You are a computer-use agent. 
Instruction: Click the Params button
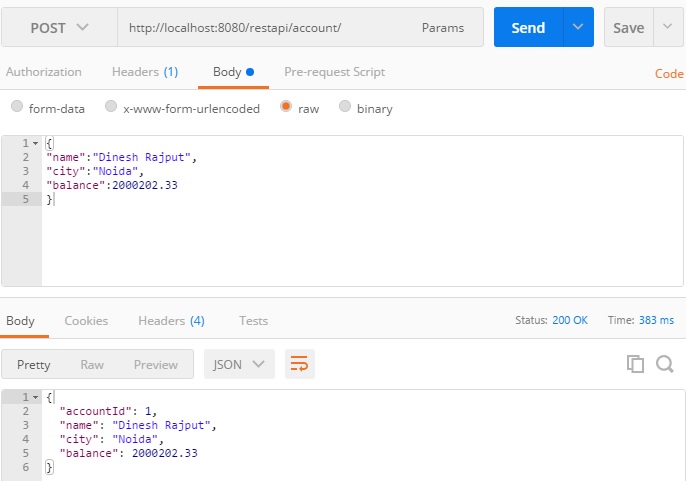pos(443,28)
